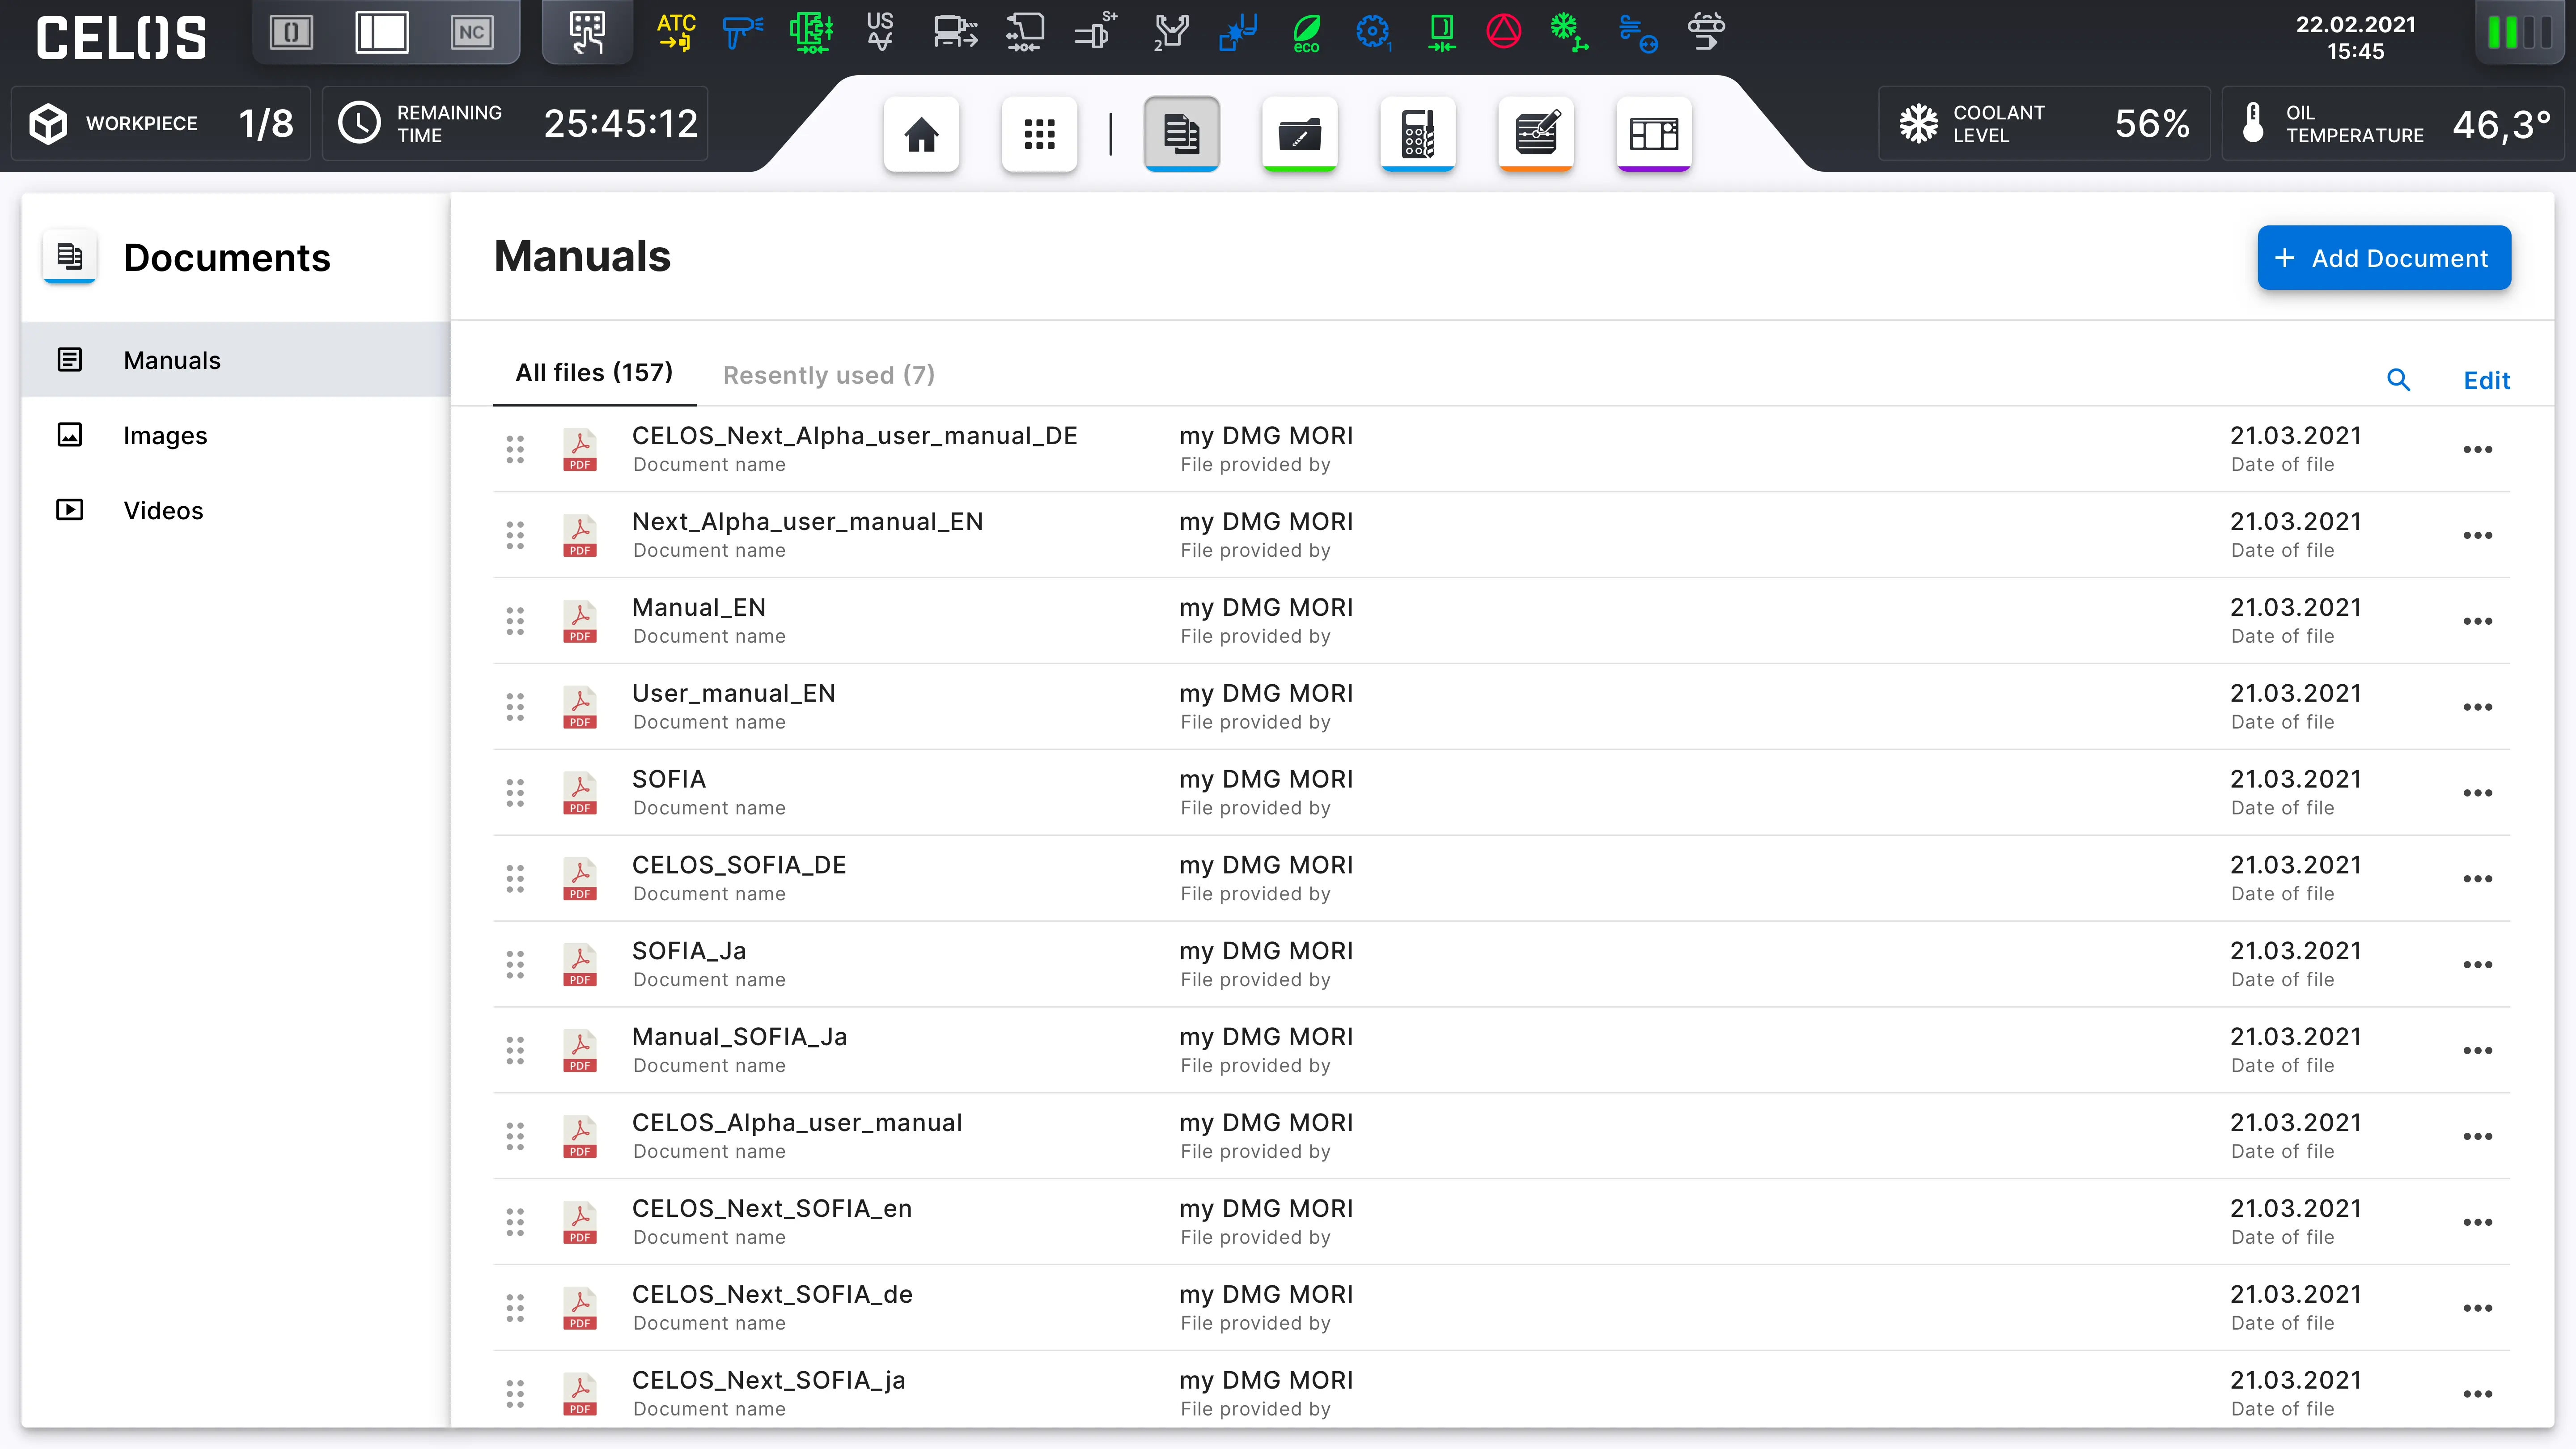Viewport: 2576px width, 1449px height.
Task: Switch to the All files (157) tab
Action: point(594,373)
